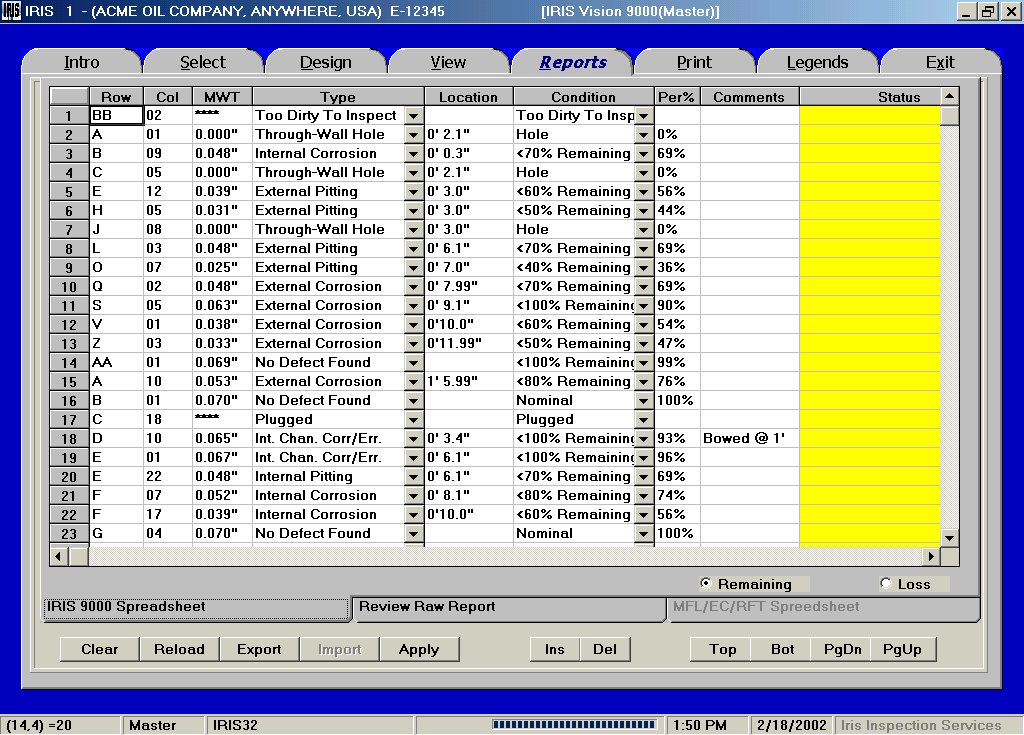Click the Import button
Image resolution: width=1024 pixels, height=735 pixels.
[339, 649]
